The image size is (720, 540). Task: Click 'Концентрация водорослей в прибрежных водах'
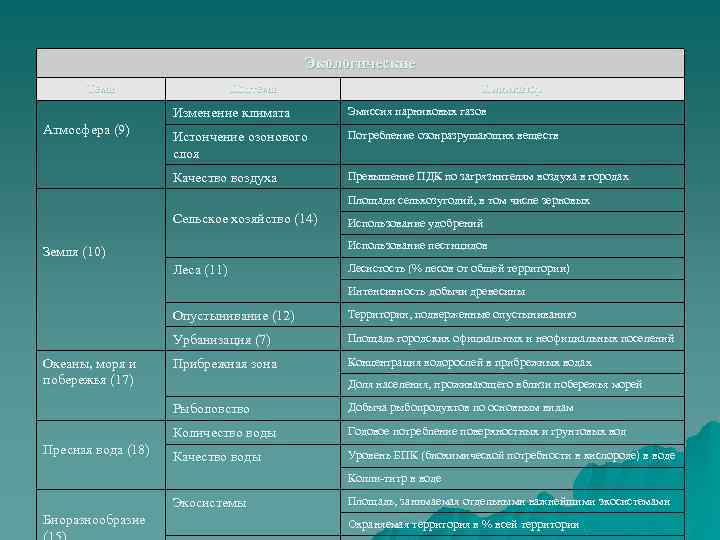pyautogui.click(x=469, y=362)
